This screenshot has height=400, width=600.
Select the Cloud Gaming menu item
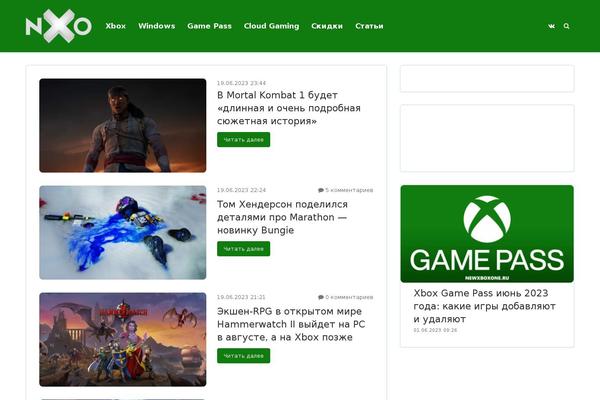271,26
